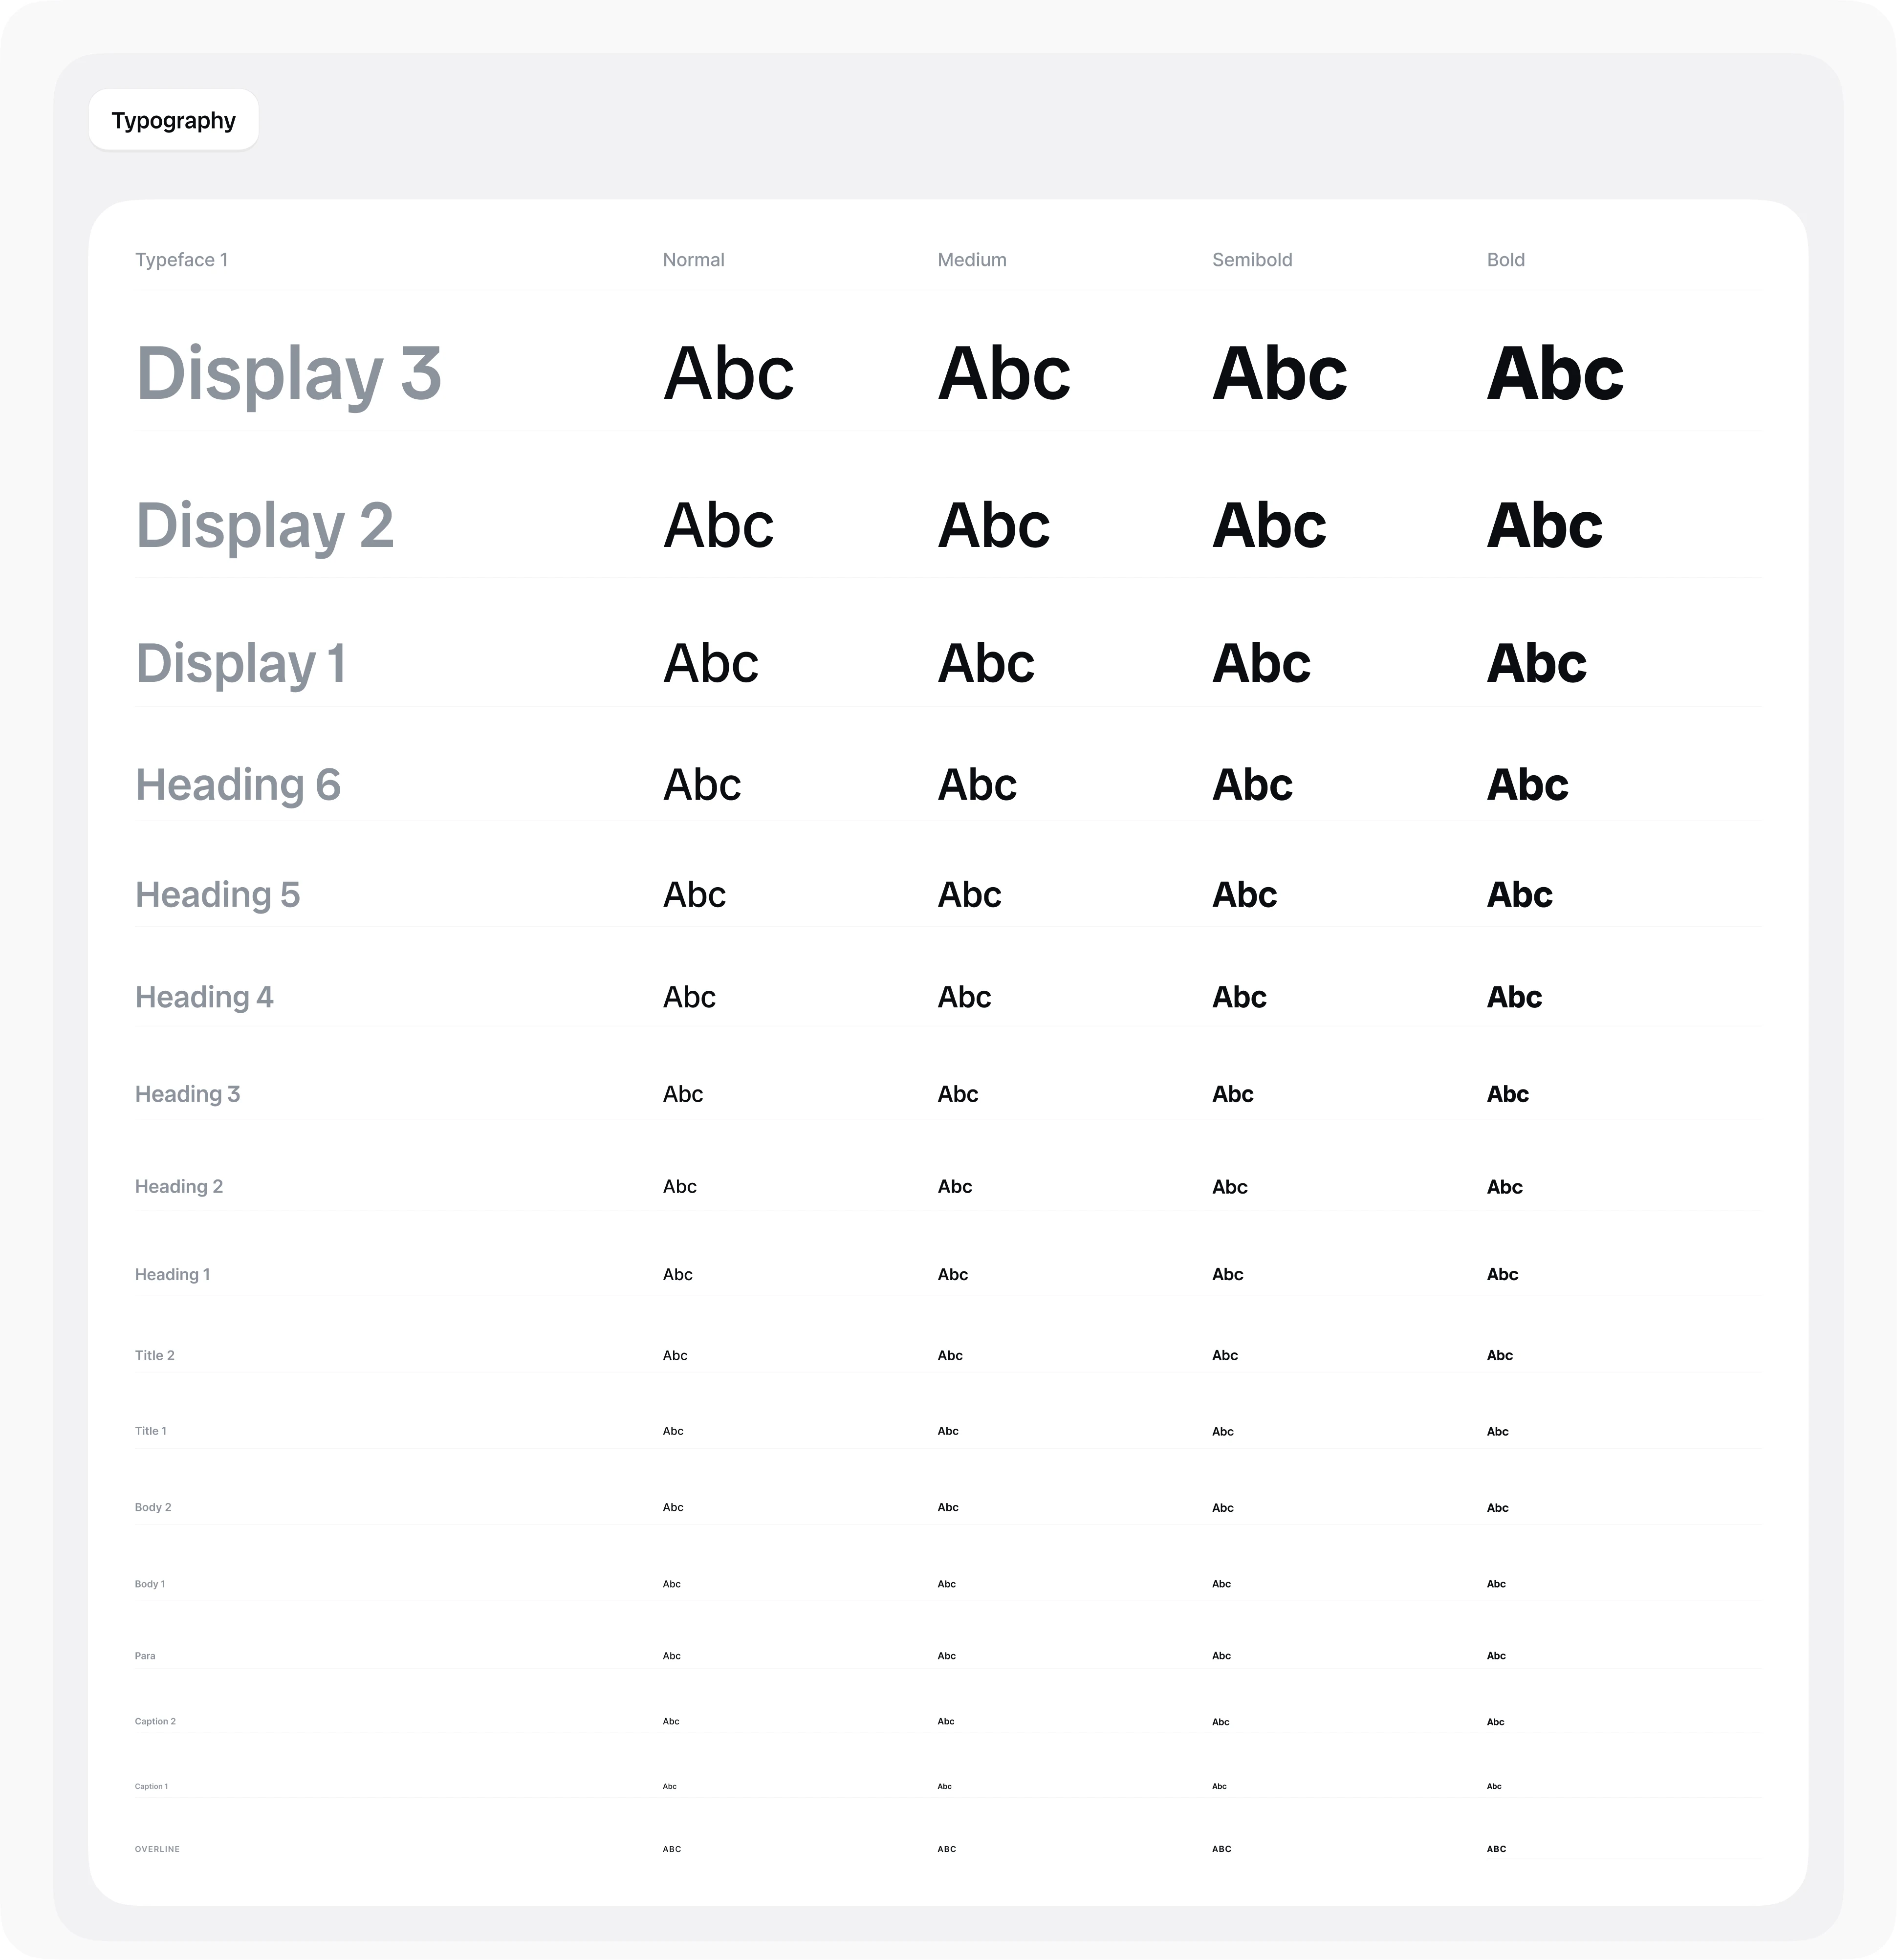Select the Heading 6 style label
Screen dimensions: 1897x1960
(238, 785)
